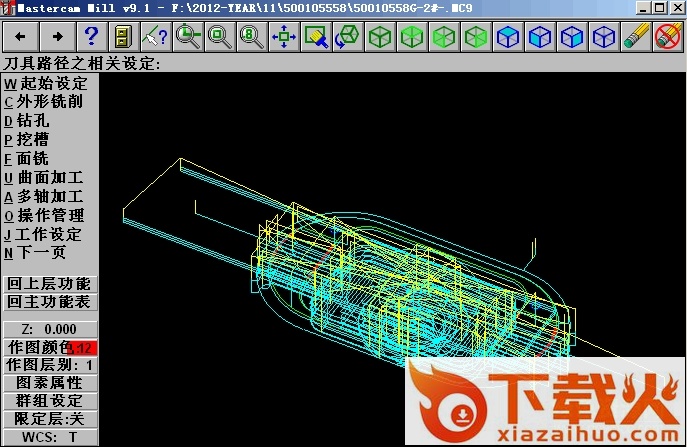Select the dynamic rotate cube icon
Viewport: 687px width, 447px height.
pyautogui.click(x=347, y=36)
